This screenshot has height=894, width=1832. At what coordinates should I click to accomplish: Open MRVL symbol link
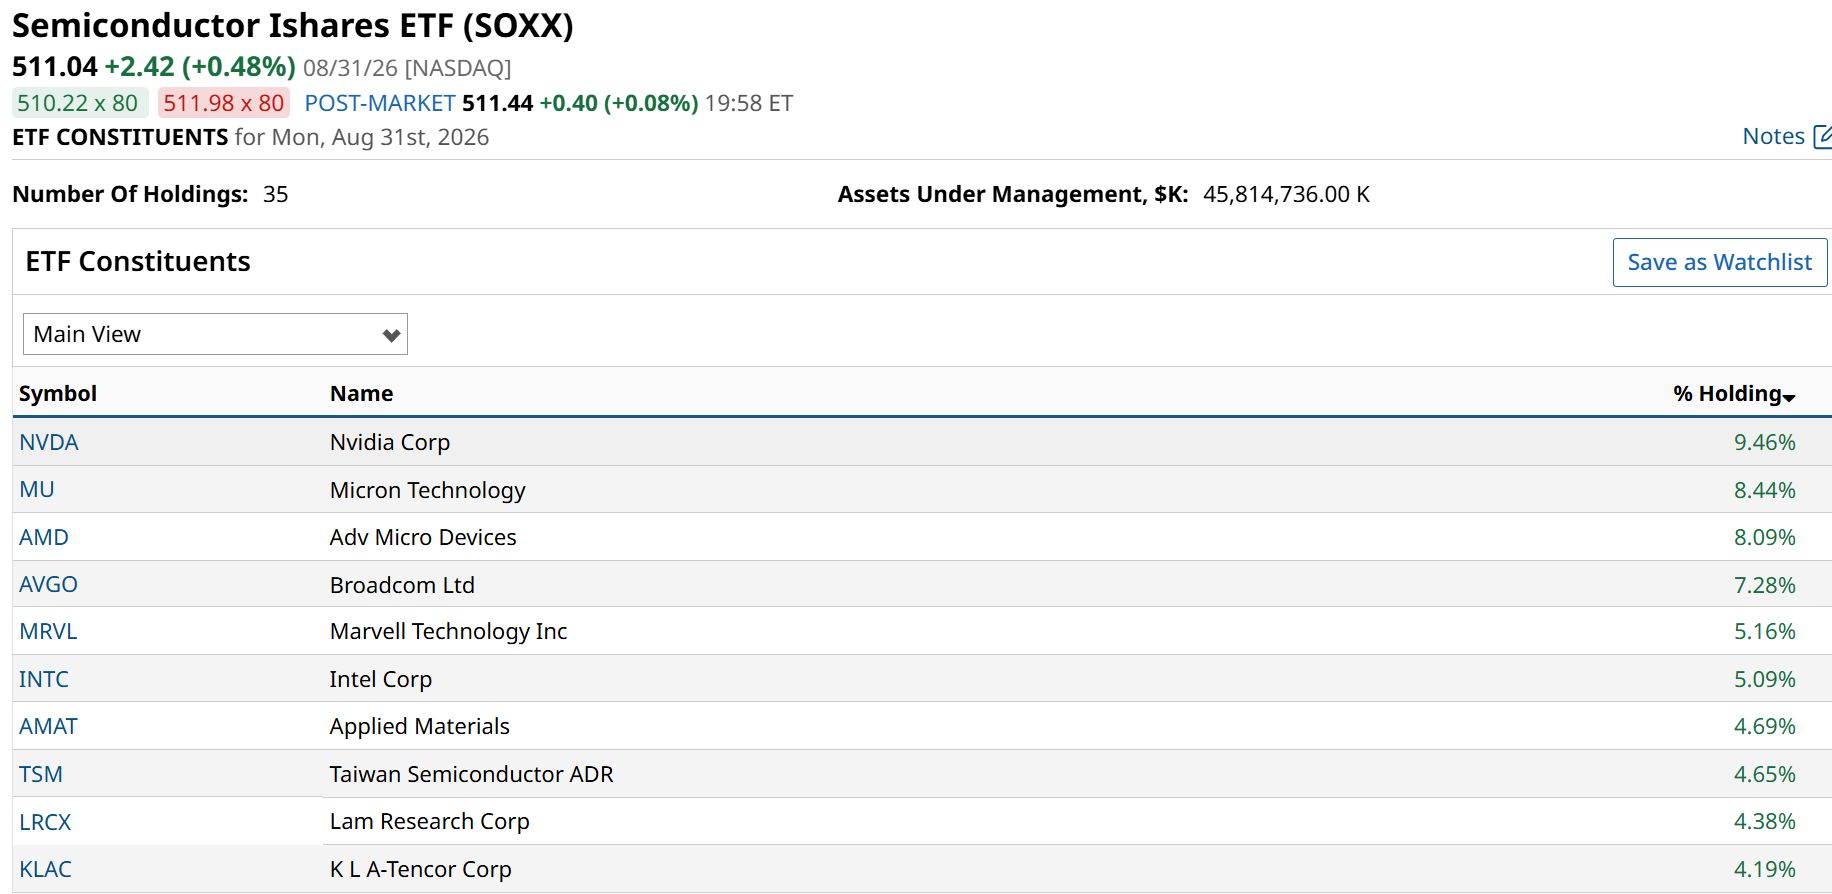(48, 631)
